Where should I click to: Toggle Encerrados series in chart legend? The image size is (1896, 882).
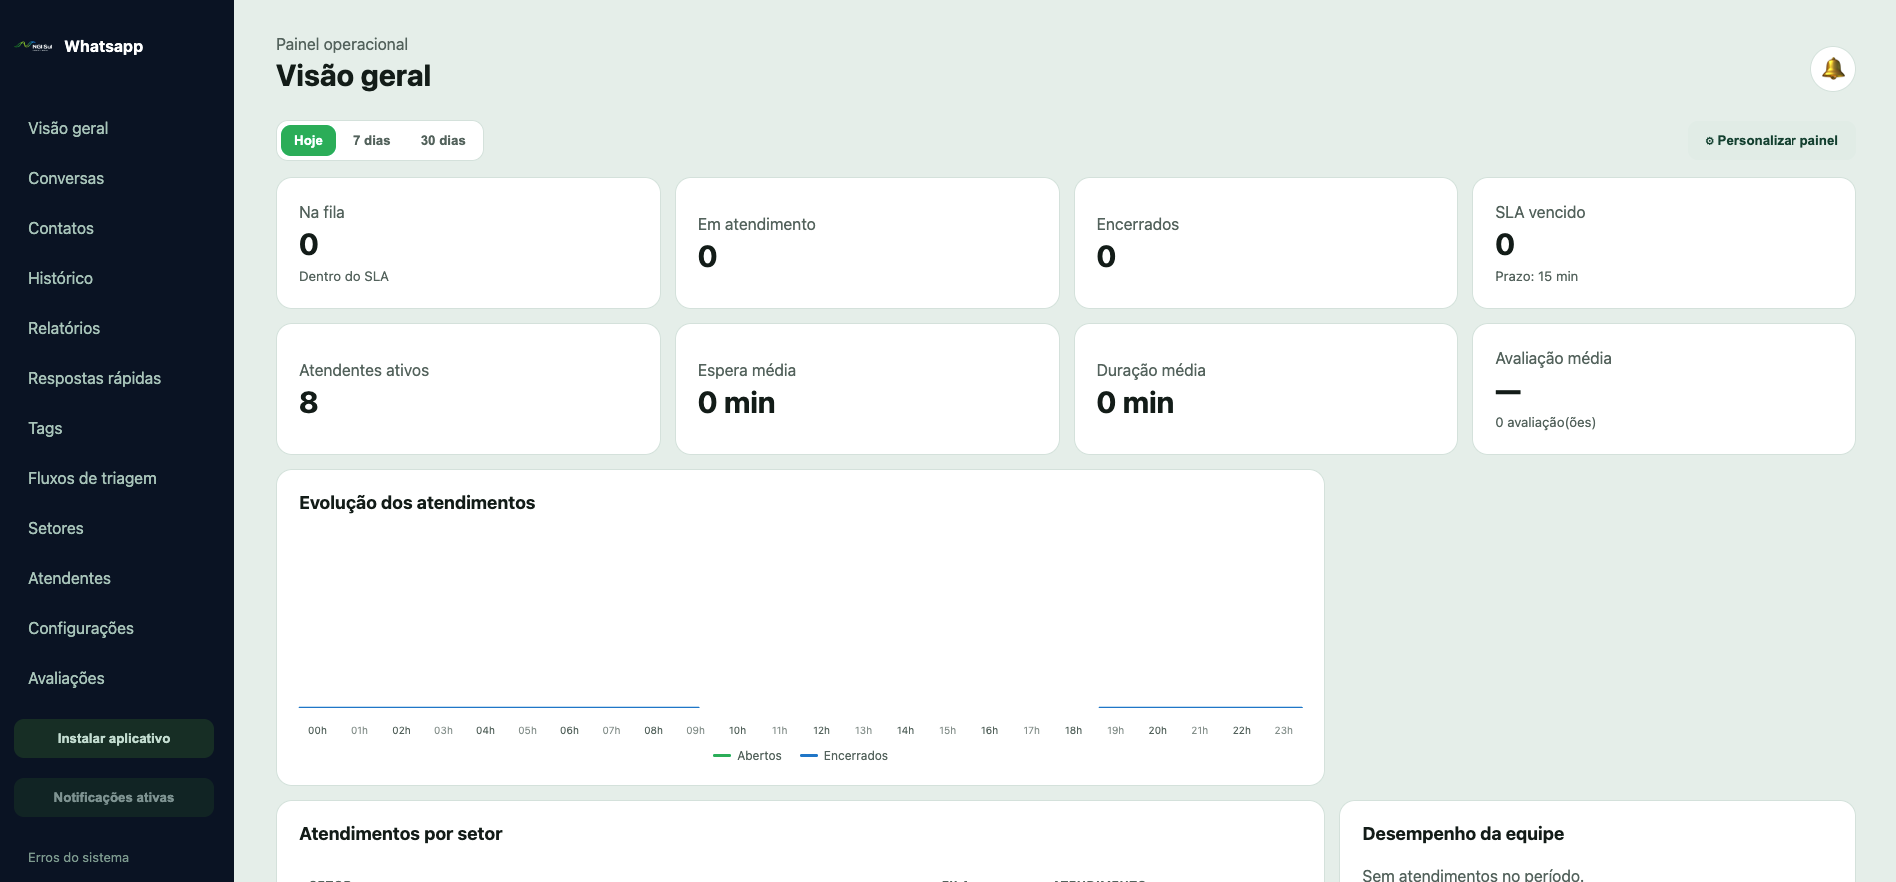click(844, 756)
